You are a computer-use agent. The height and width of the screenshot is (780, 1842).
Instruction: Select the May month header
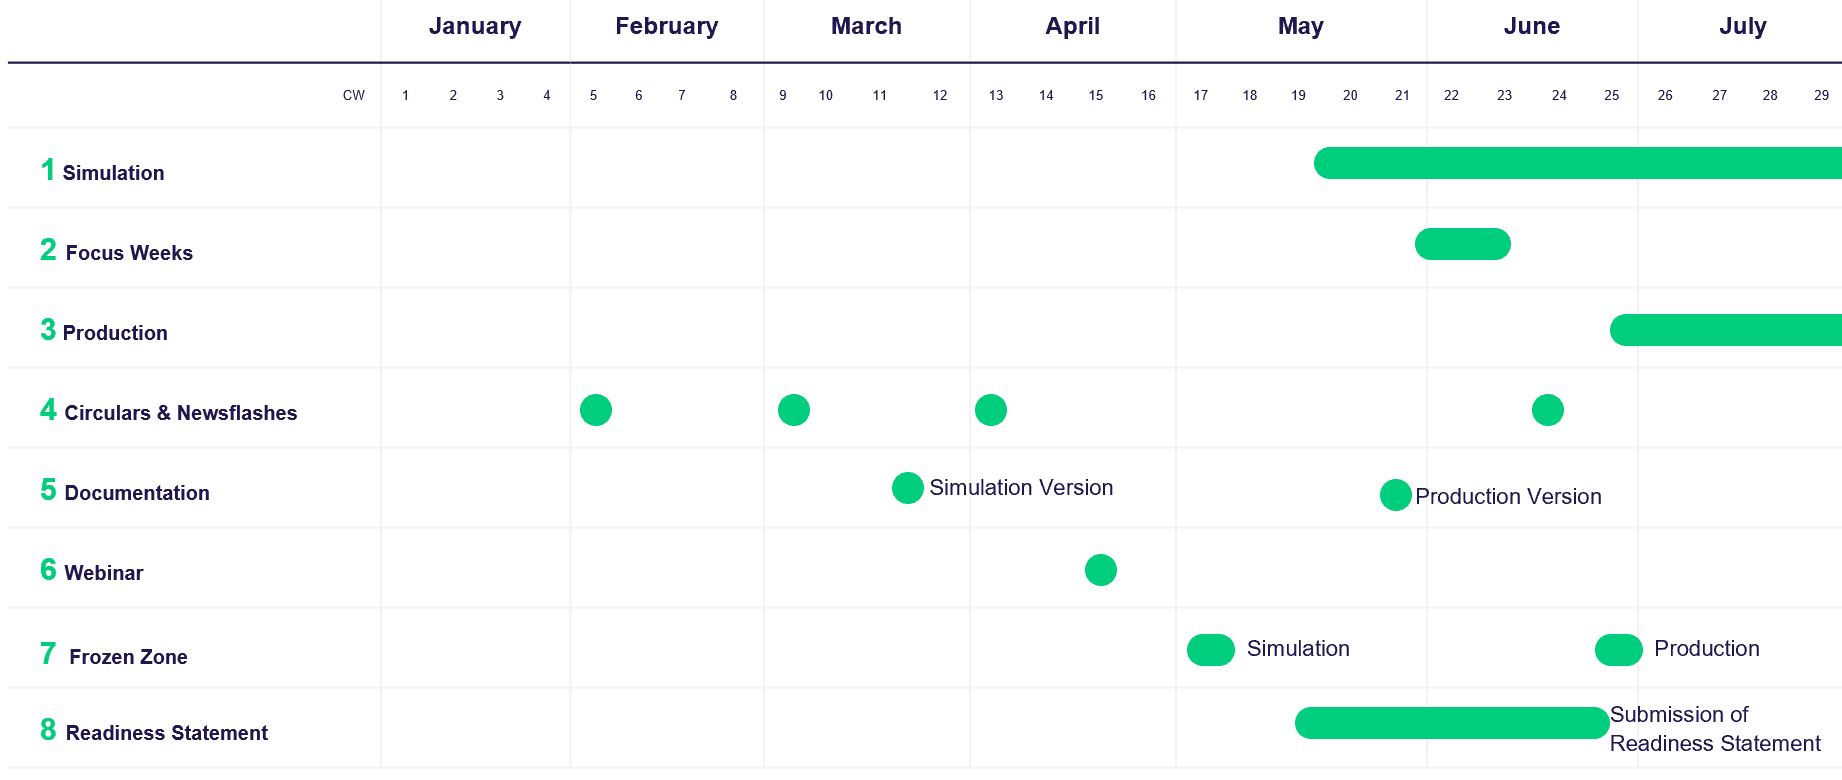pyautogui.click(x=1300, y=27)
